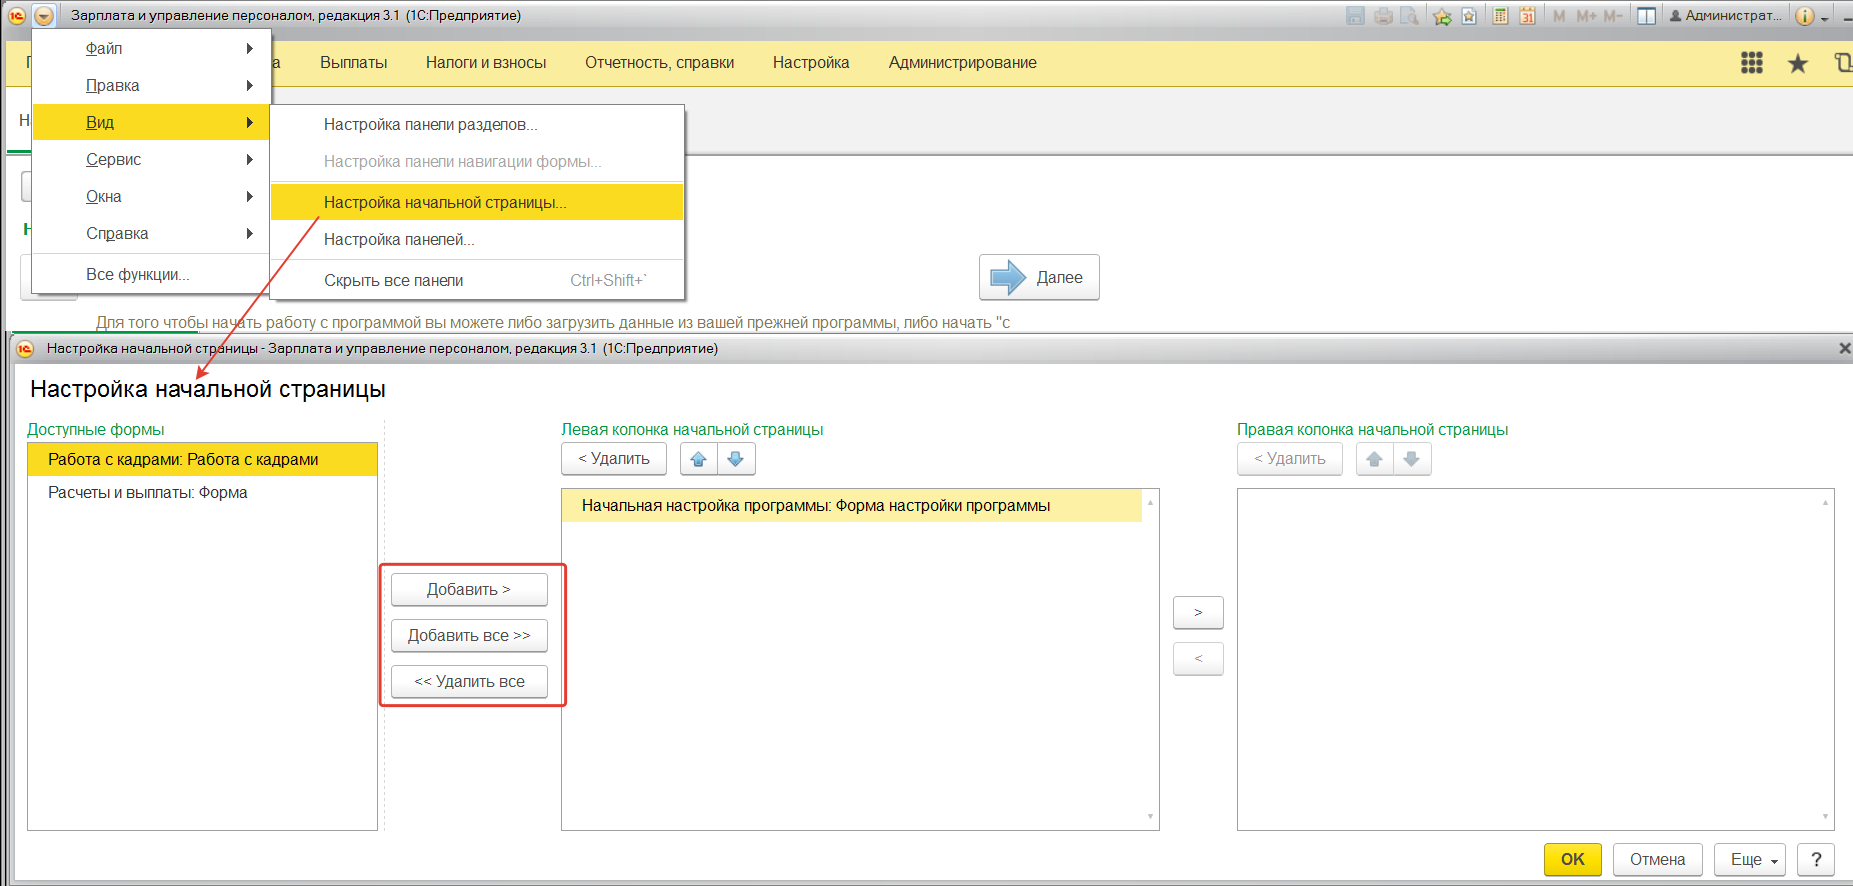Open the main menu dropdown button
The image size is (1853, 886).
coord(44,16)
